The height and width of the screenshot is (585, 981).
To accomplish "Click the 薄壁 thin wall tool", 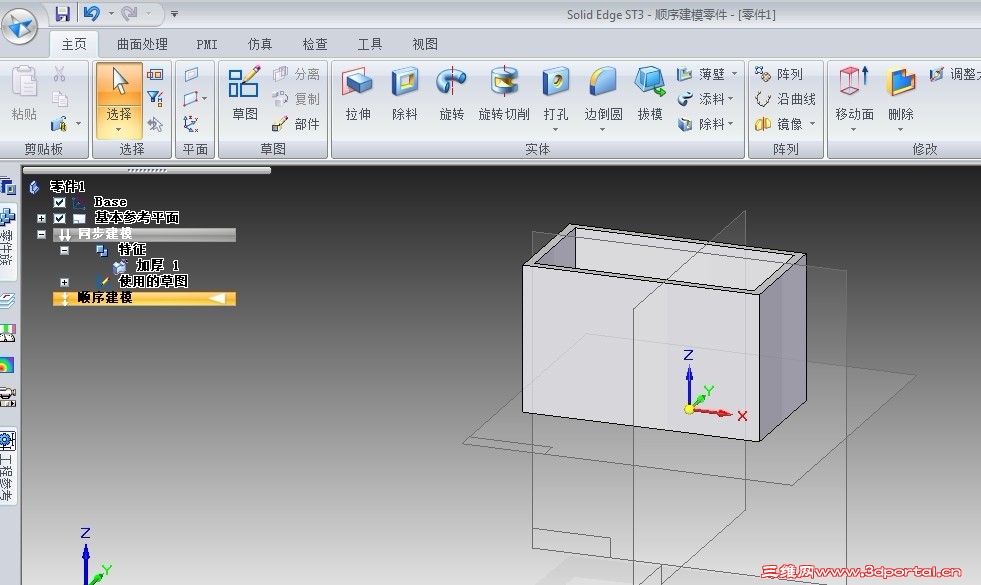I will coord(701,74).
